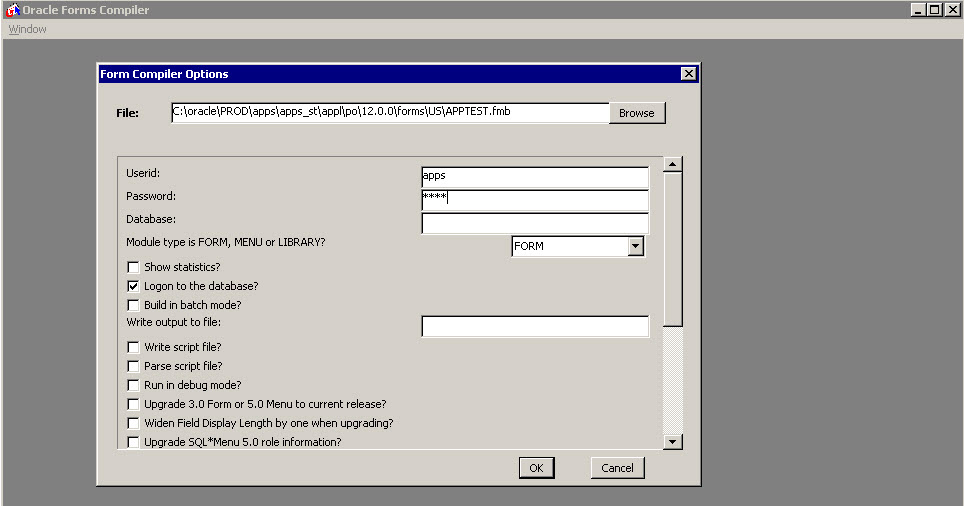The height and width of the screenshot is (506, 964).
Task: Tick Build in batch mode checkbox
Action: tap(133, 305)
